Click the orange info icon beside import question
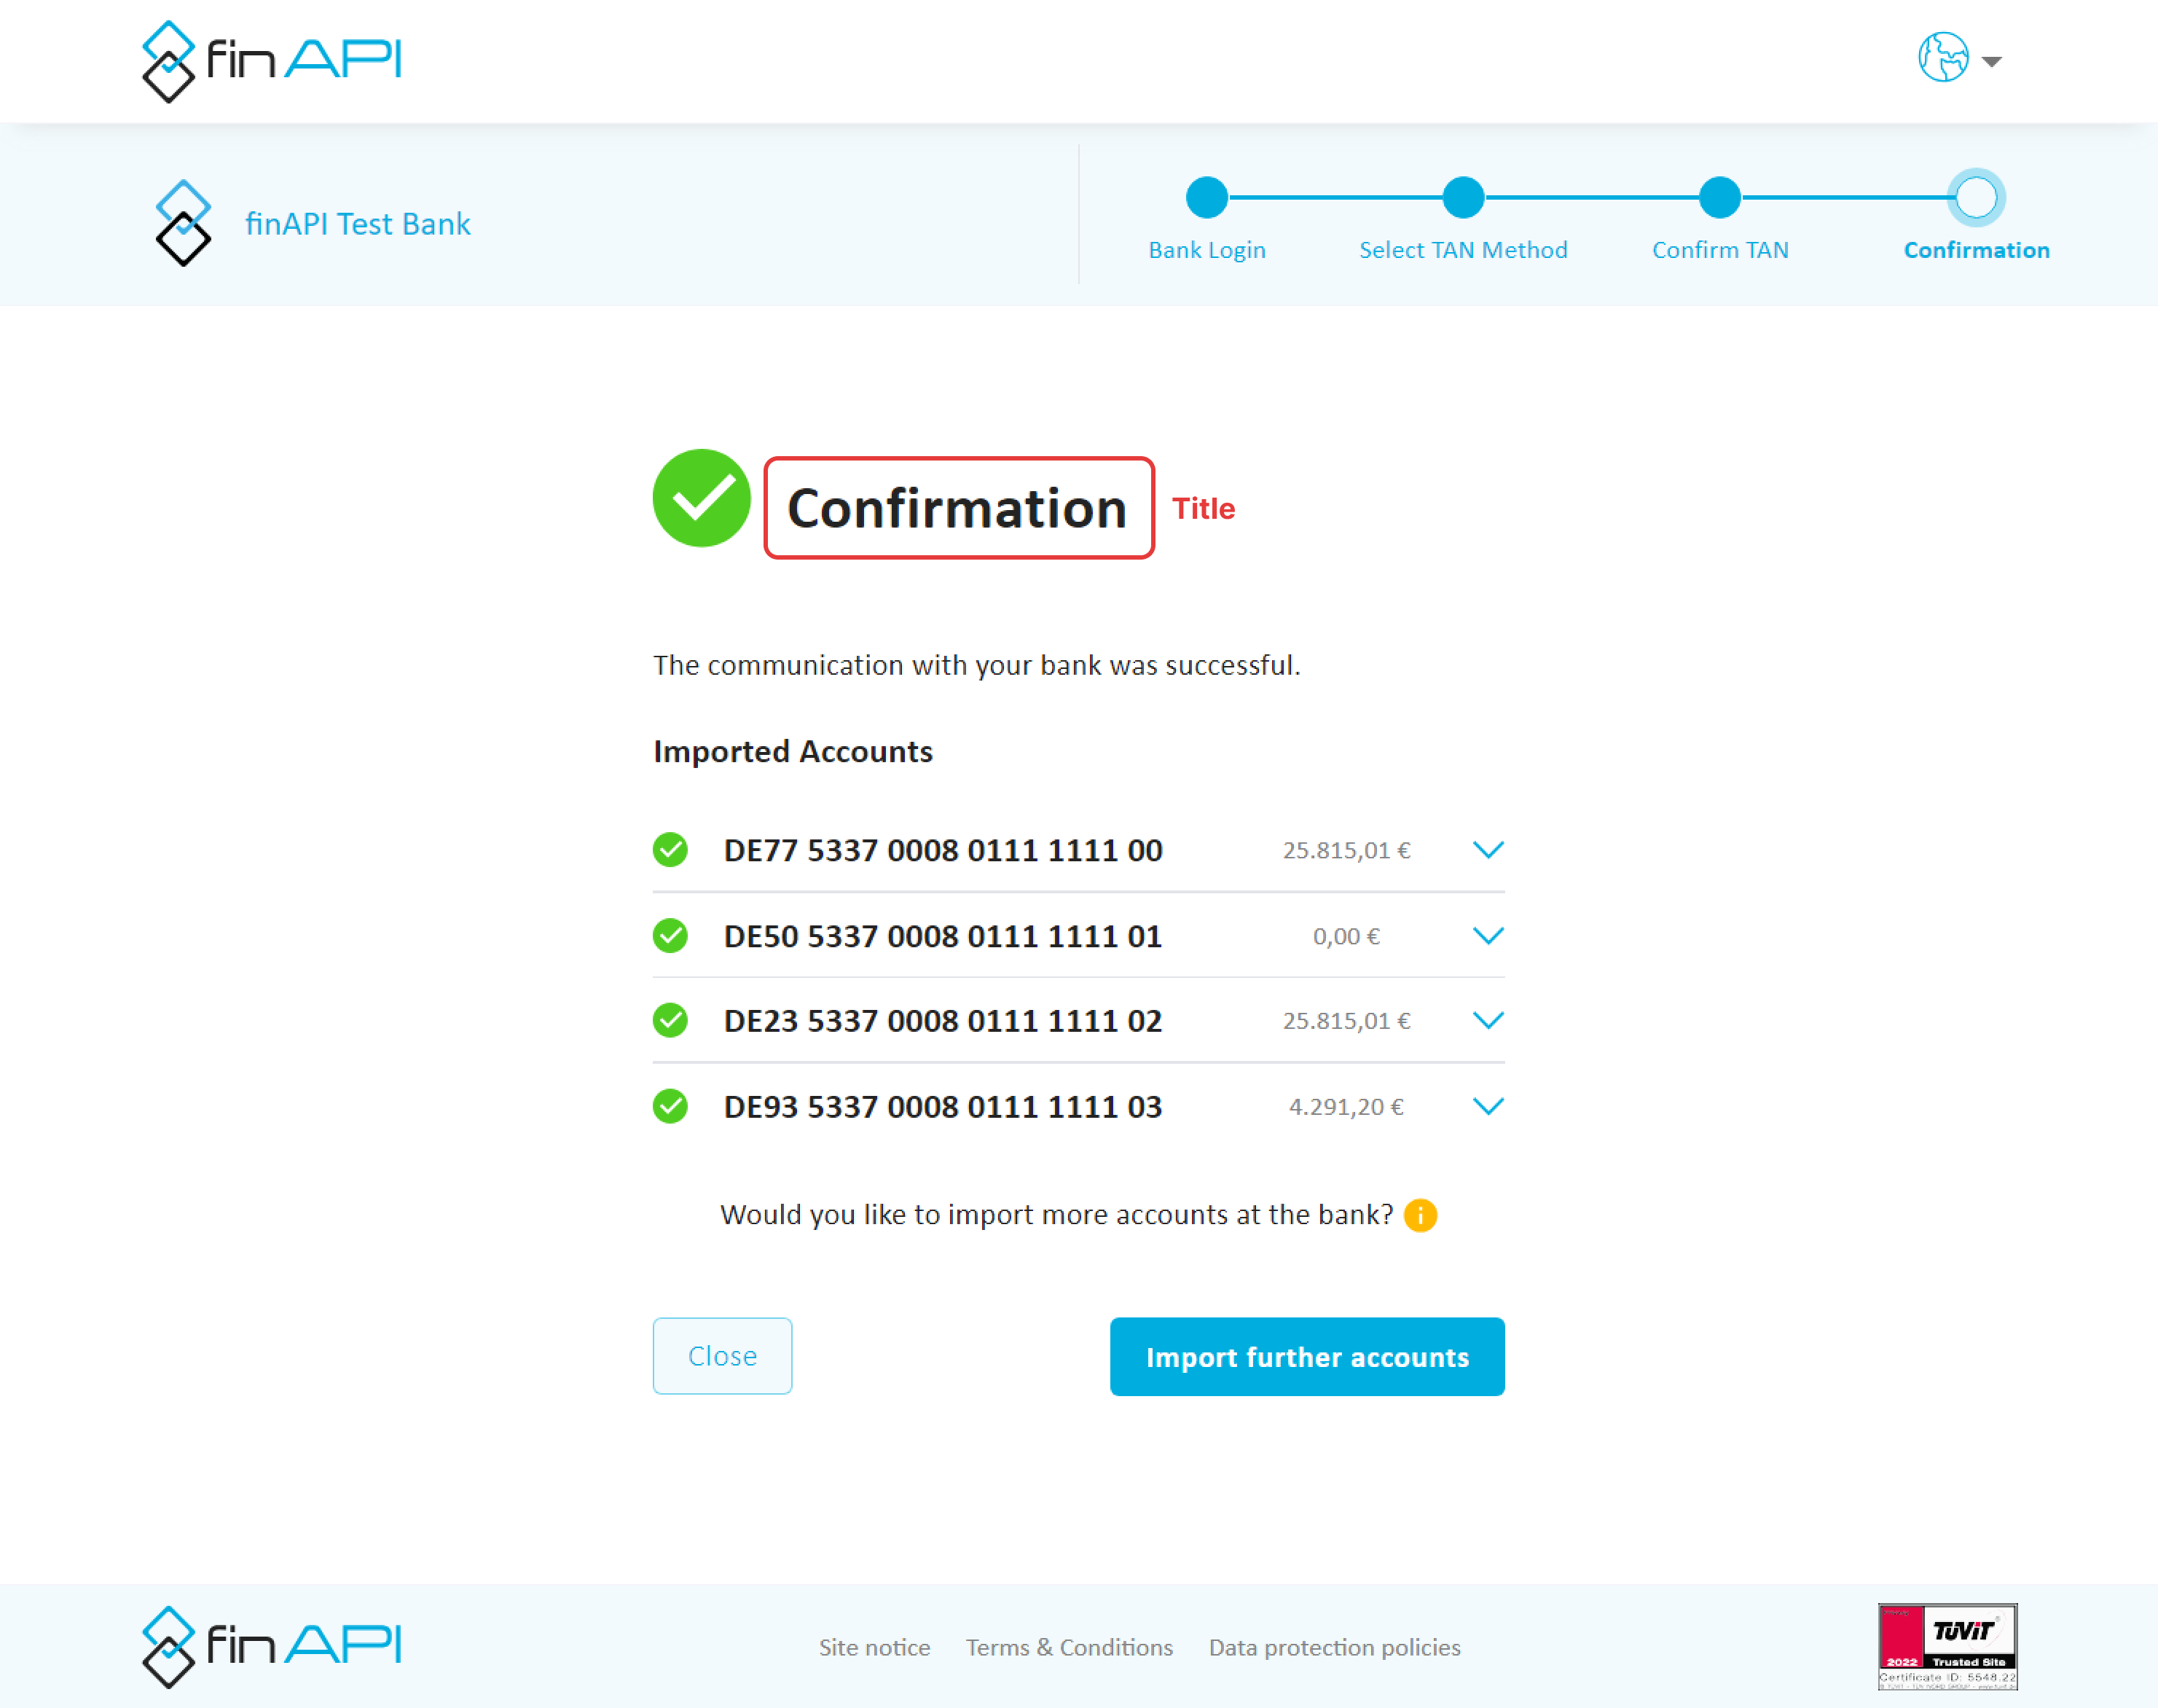The image size is (2158, 1708). pos(1420,1215)
